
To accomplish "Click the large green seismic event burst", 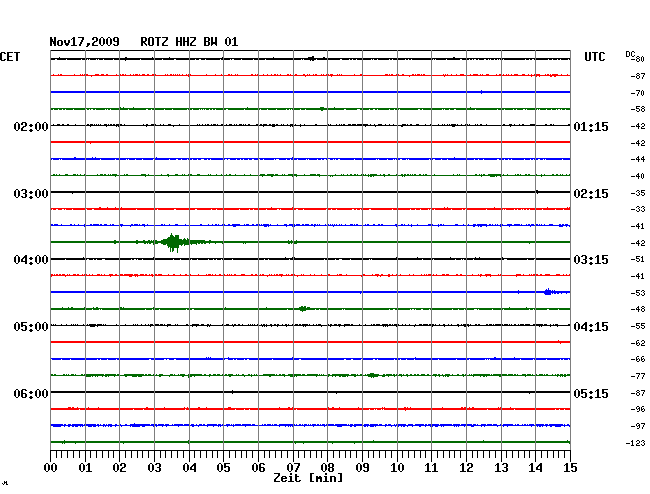I will (174, 242).
